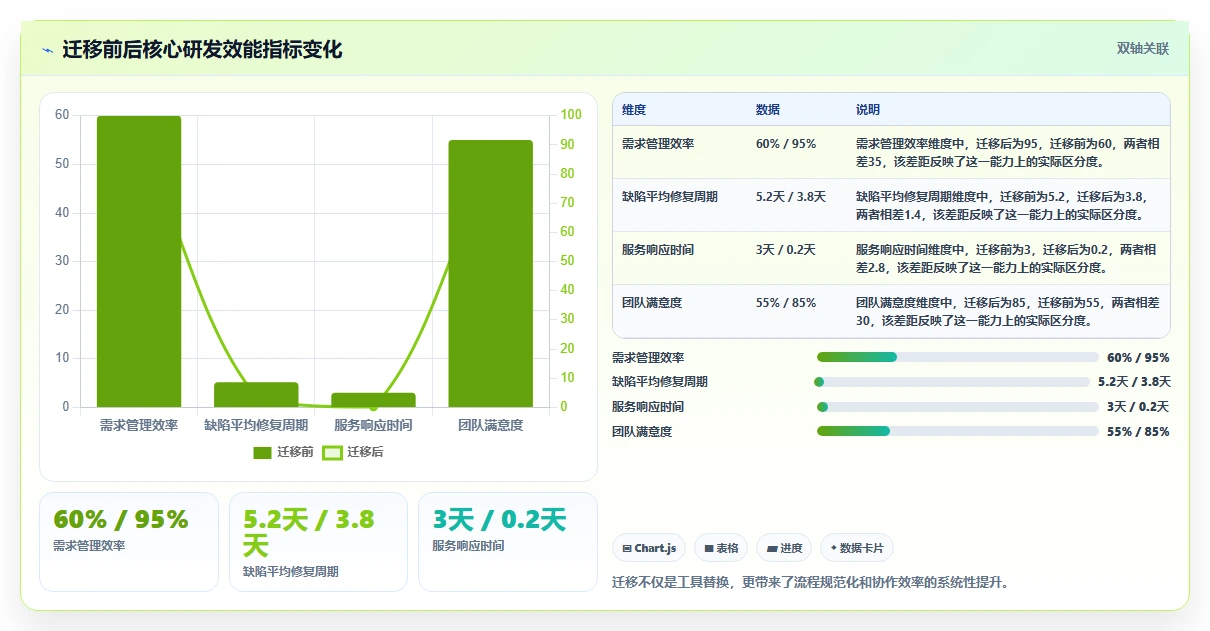The width and height of the screenshot is (1210, 631).
Task: Click the 需求管理效率 progress bar
Action: pos(958,357)
